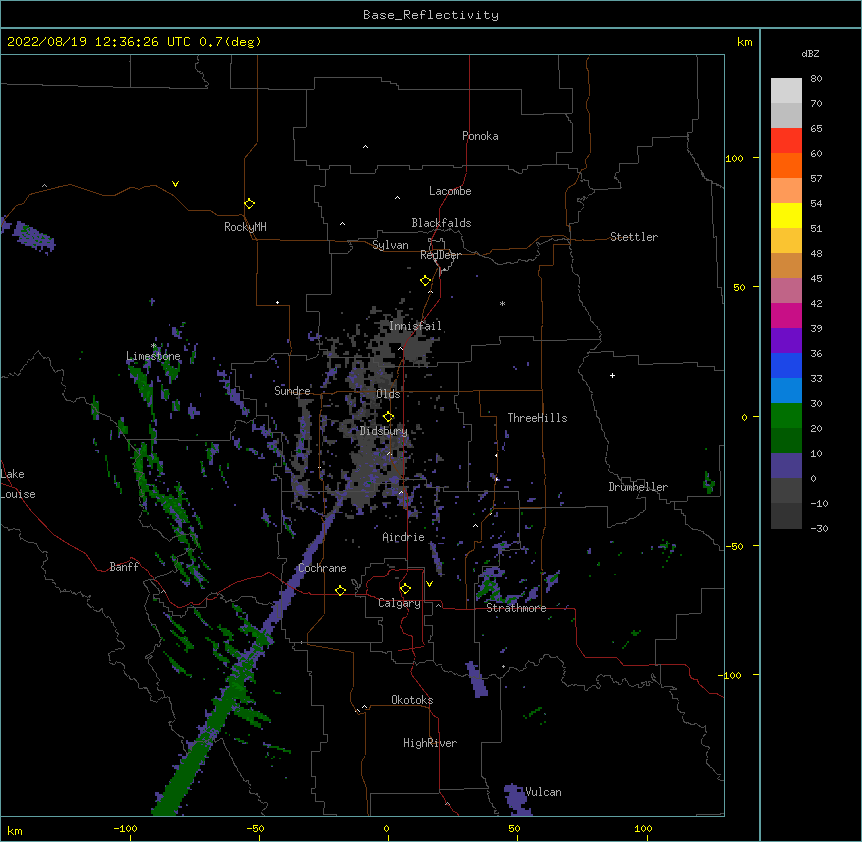Click the Vulcan city label

pyautogui.click(x=543, y=792)
